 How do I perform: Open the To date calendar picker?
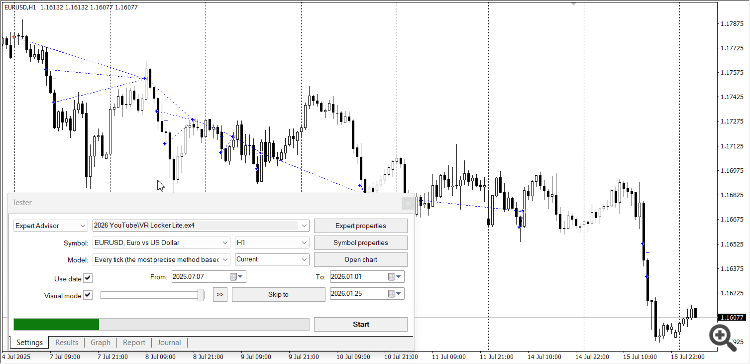click(x=395, y=276)
